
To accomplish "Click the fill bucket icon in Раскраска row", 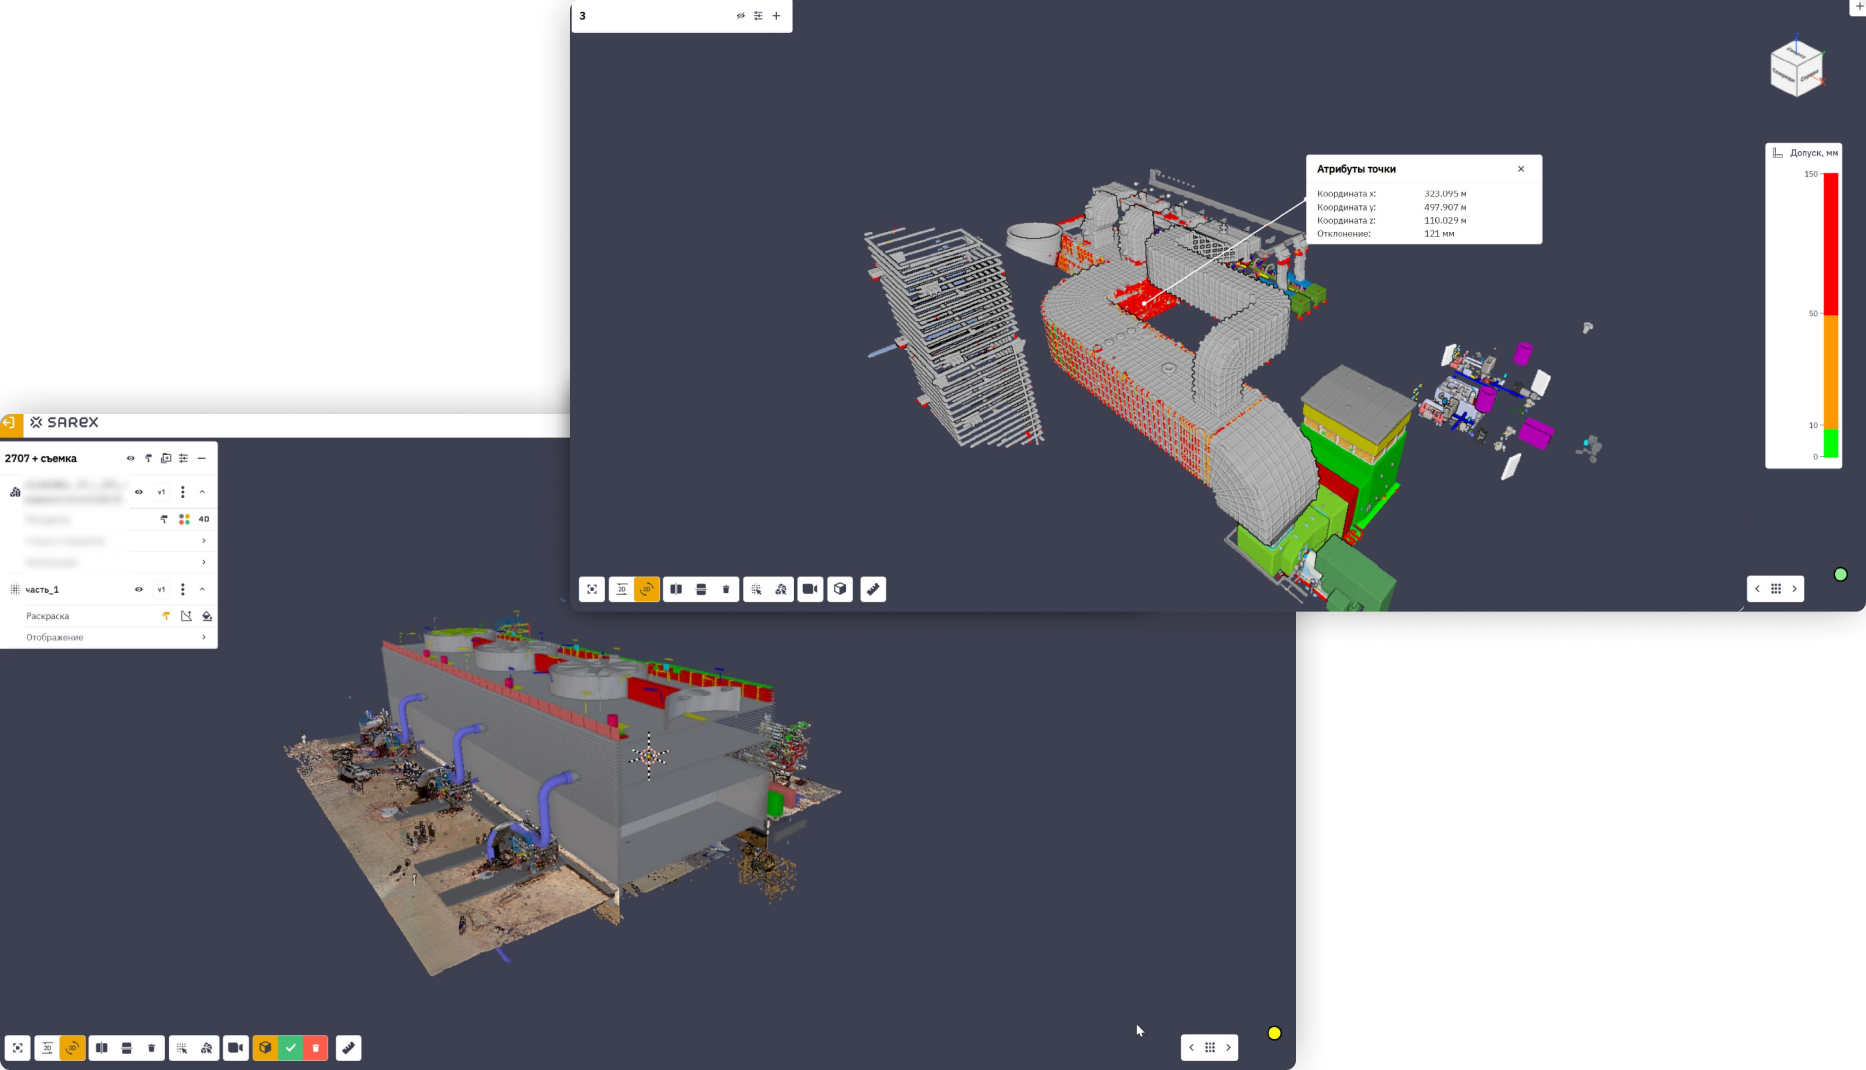I will [x=207, y=616].
